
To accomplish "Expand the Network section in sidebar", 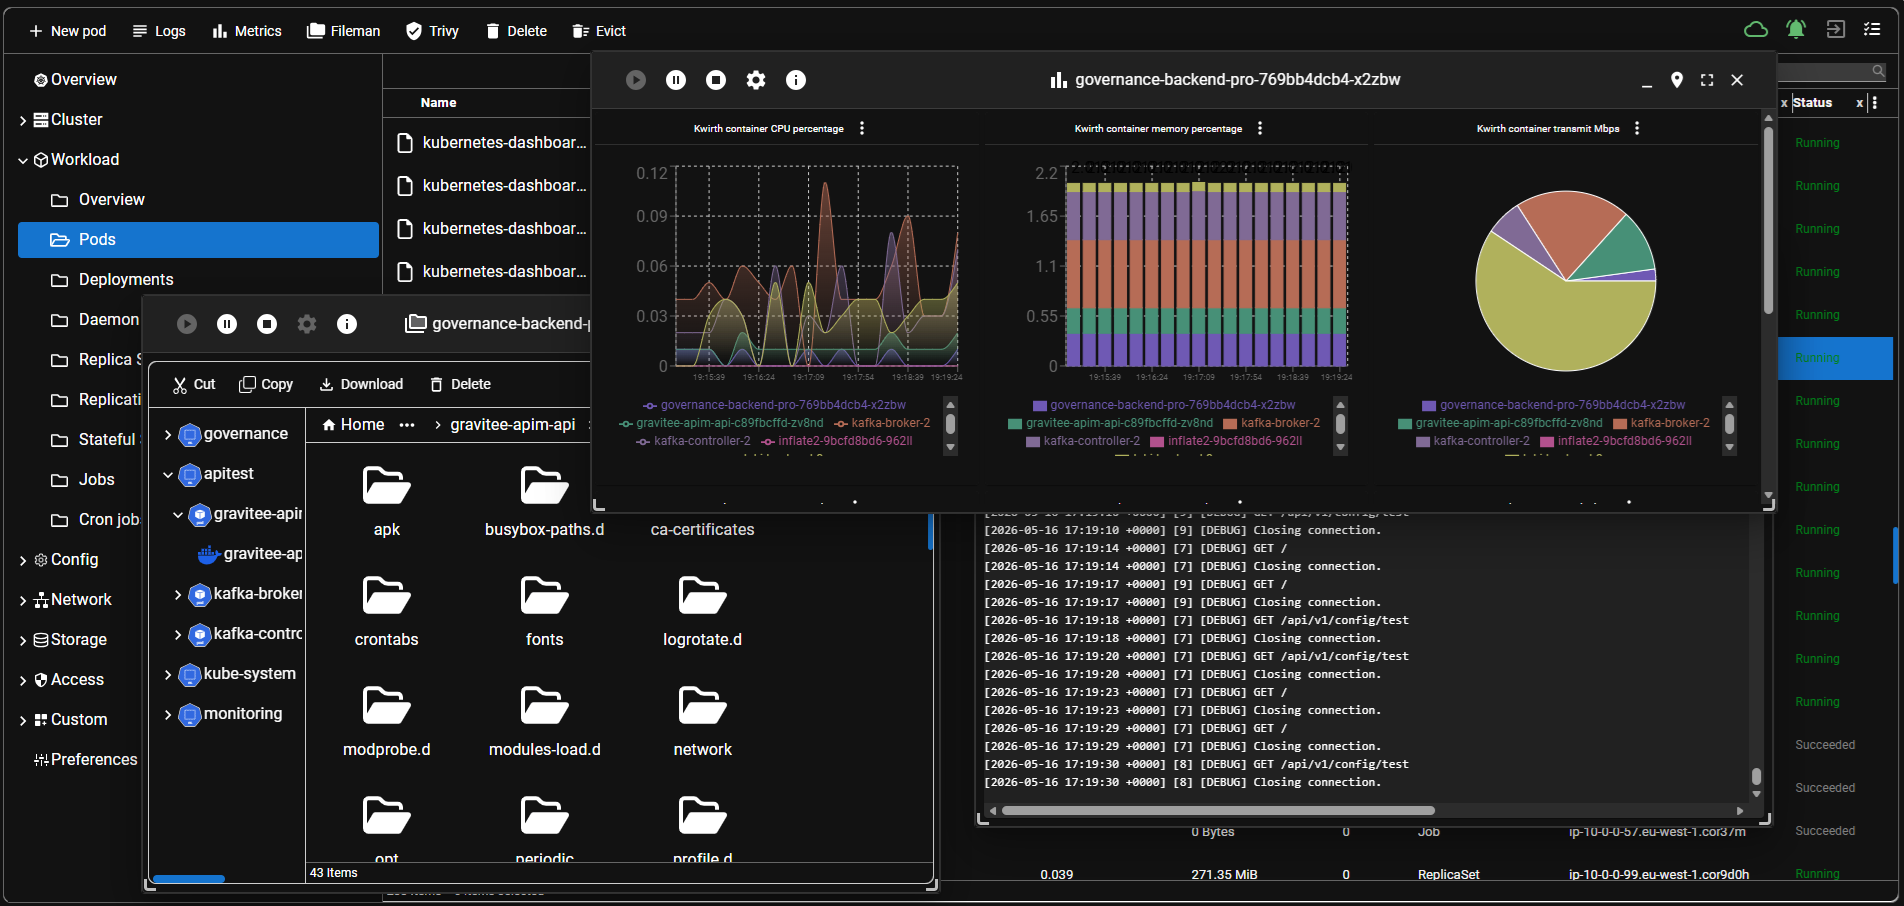I will [23, 600].
